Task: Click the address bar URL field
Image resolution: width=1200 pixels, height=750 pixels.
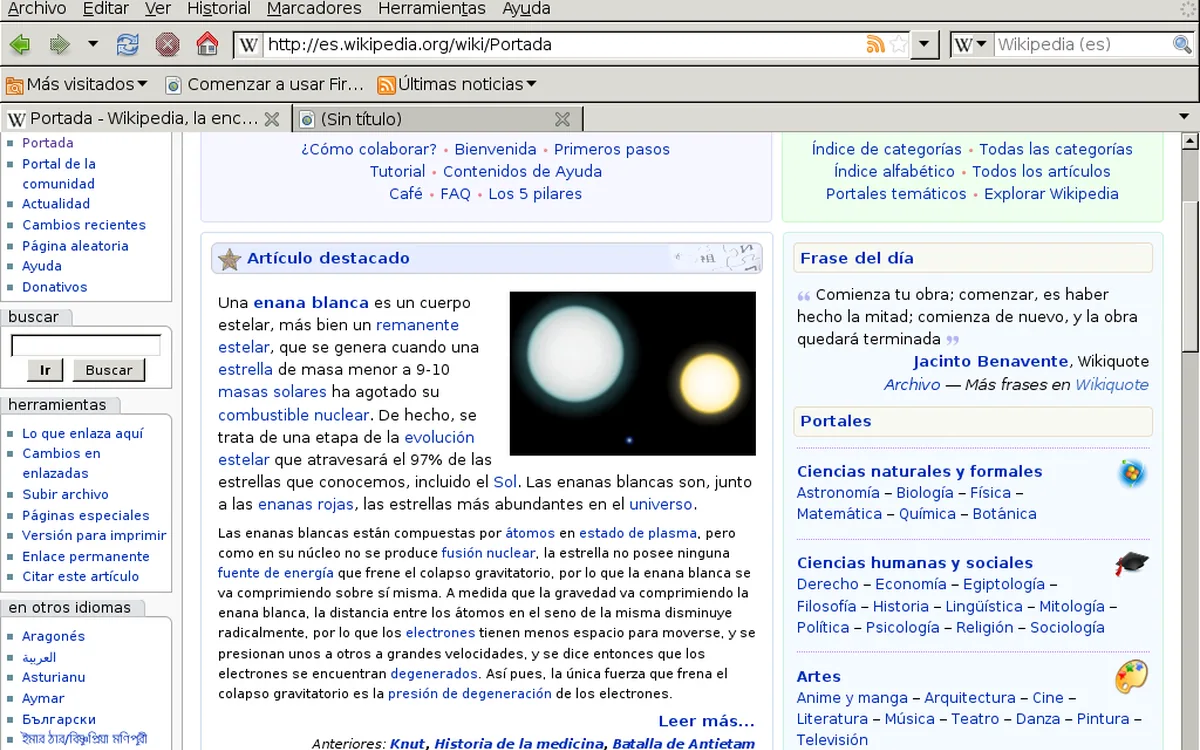Action: pyautogui.click(x=562, y=44)
